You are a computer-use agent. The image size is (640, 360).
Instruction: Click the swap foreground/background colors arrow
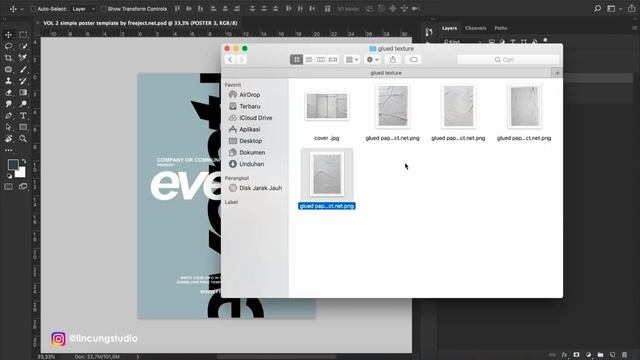(x=24, y=161)
